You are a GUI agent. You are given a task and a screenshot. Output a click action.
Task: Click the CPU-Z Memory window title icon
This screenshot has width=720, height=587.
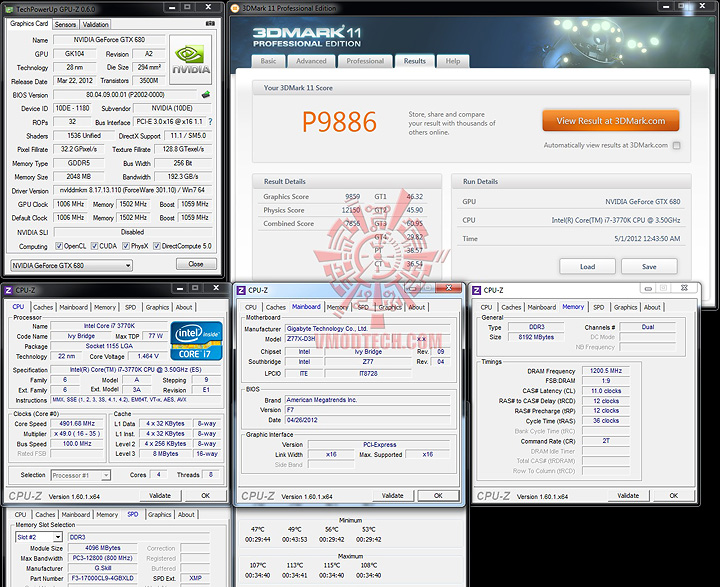coord(477,290)
